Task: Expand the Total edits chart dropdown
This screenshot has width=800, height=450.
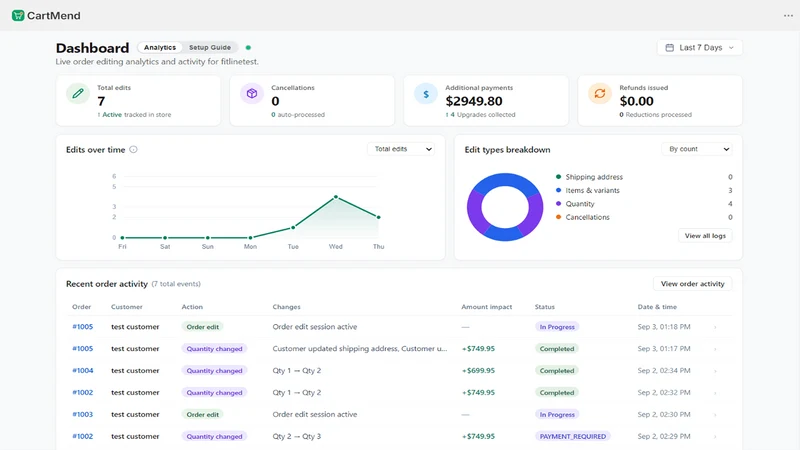Action: [x=401, y=149]
